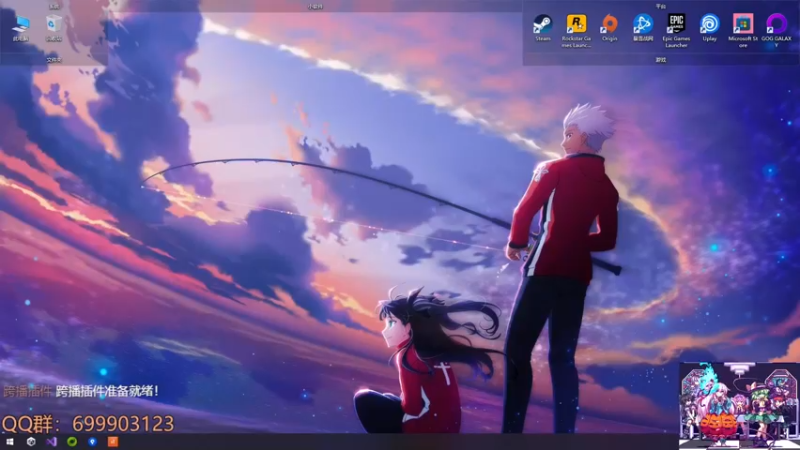This screenshot has height=450, width=800.
Task: Open the Uplay shortcut
Action: [x=709, y=28]
